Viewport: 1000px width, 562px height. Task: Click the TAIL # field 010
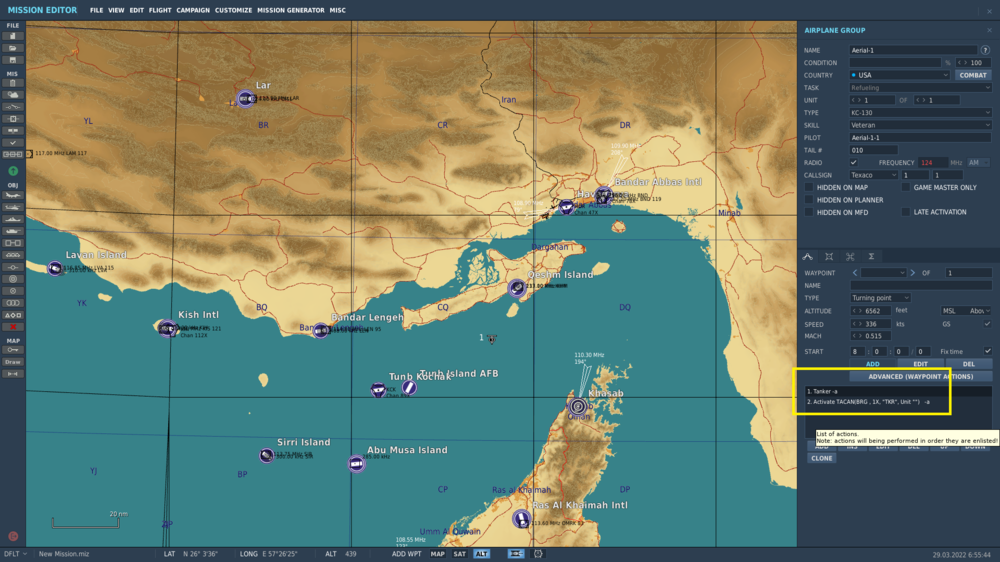pyautogui.click(x=873, y=150)
